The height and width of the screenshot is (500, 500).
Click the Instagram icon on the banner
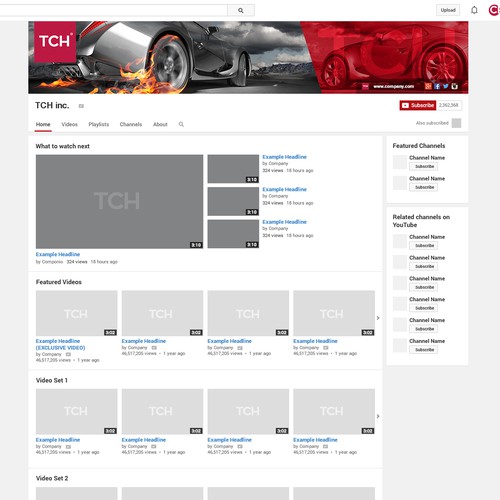coord(454,86)
